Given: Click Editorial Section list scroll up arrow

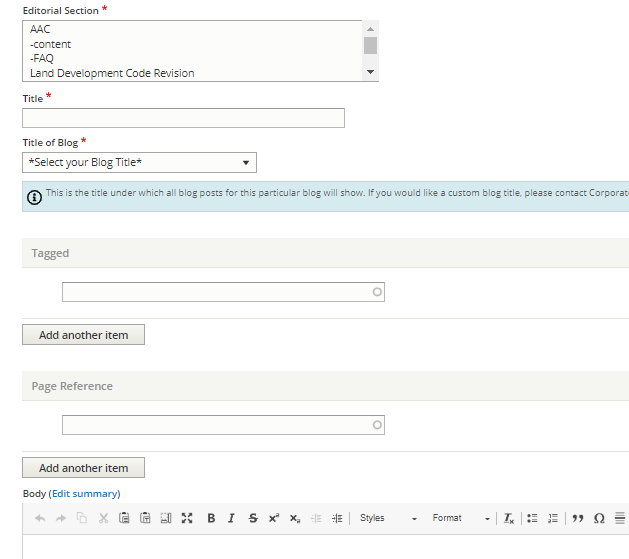Looking at the screenshot, I should [370, 29].
